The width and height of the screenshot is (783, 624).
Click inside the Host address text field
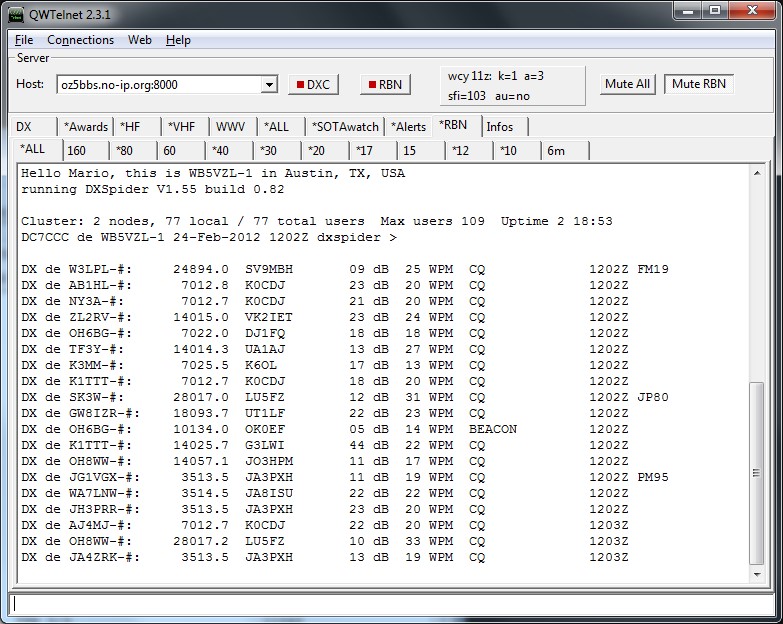tap(158, 85)
